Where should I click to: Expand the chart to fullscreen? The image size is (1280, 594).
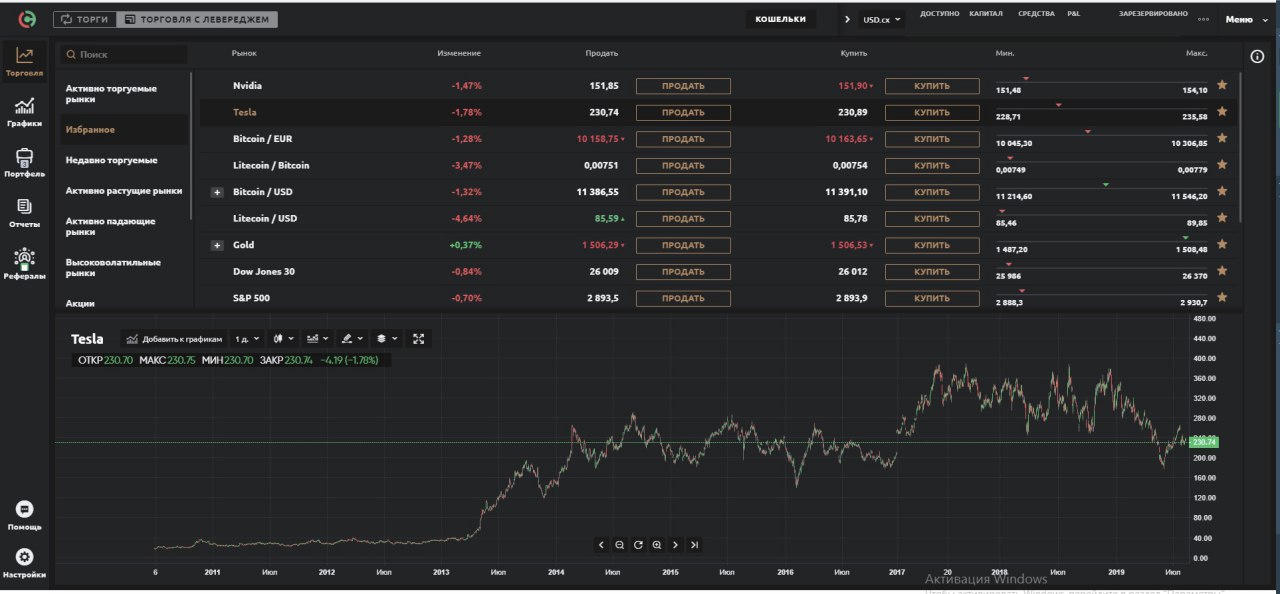click(419, 339)
